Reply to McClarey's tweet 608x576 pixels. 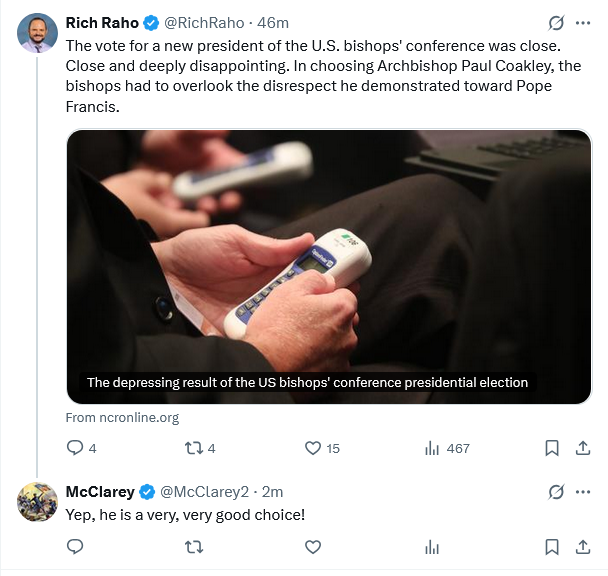tap(75, 547)
